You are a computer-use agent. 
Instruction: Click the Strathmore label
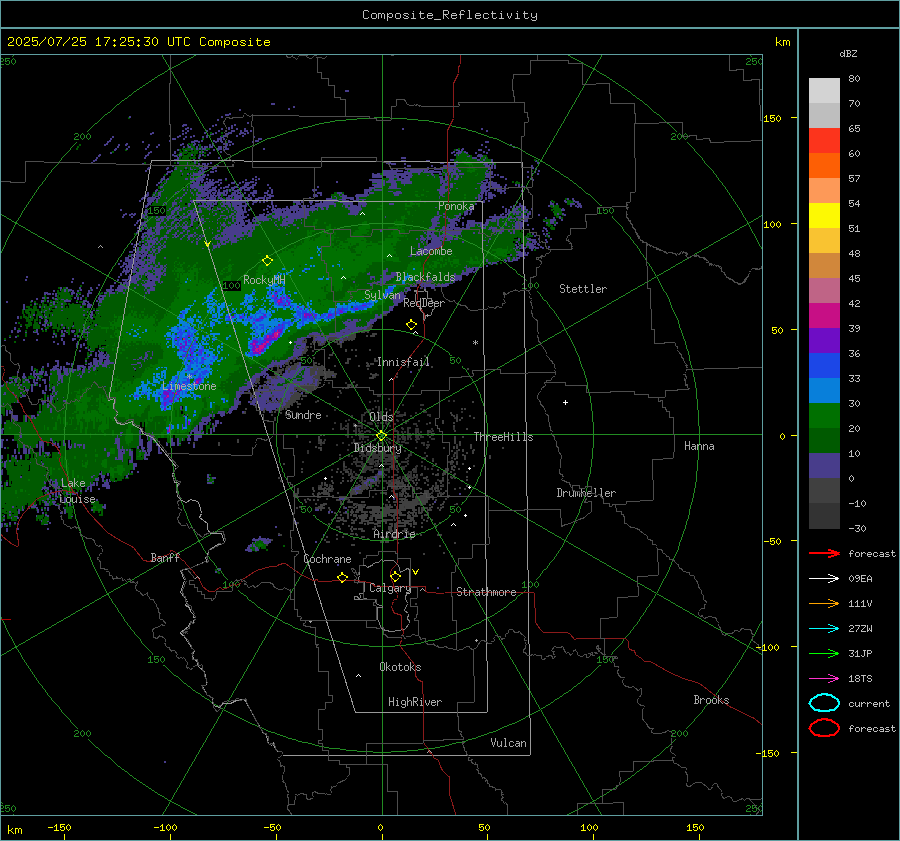coord(486,592)
